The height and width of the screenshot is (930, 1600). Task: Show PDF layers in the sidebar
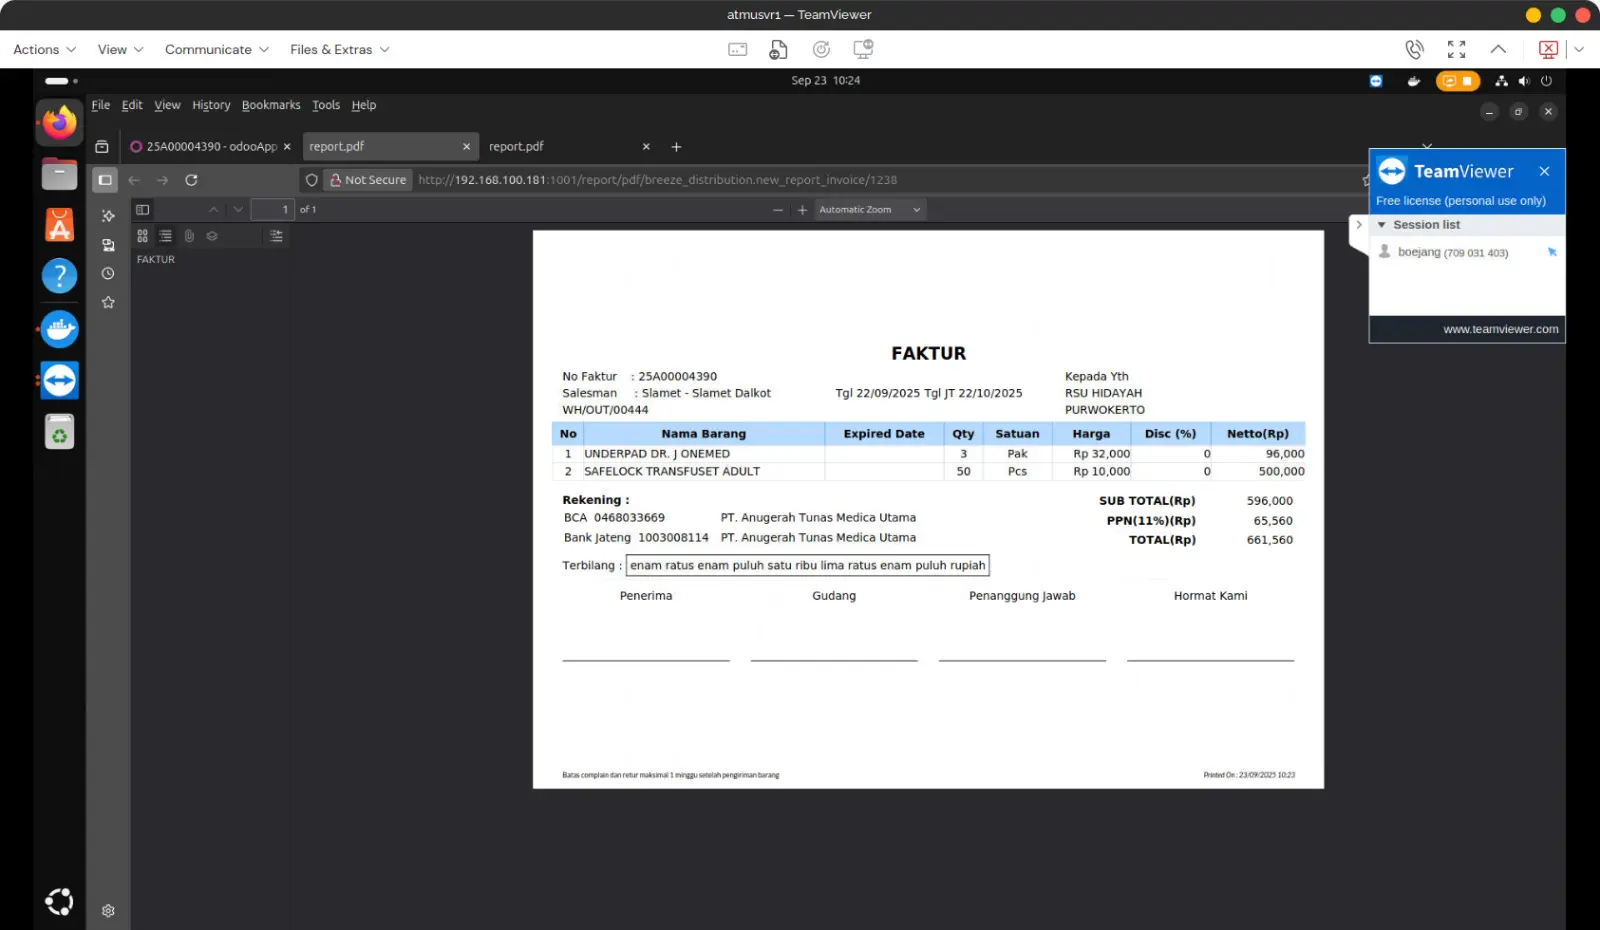[x=212, y=236]
